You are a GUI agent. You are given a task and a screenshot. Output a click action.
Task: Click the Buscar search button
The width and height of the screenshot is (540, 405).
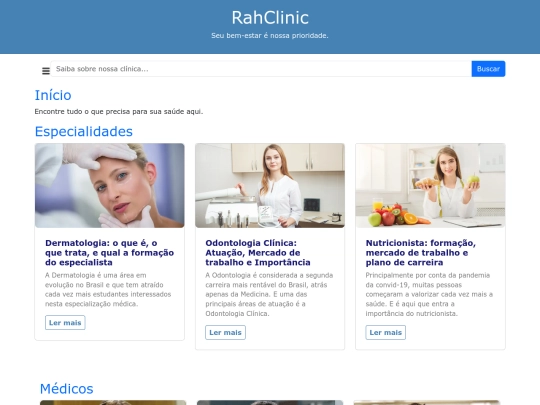(488, 69)
